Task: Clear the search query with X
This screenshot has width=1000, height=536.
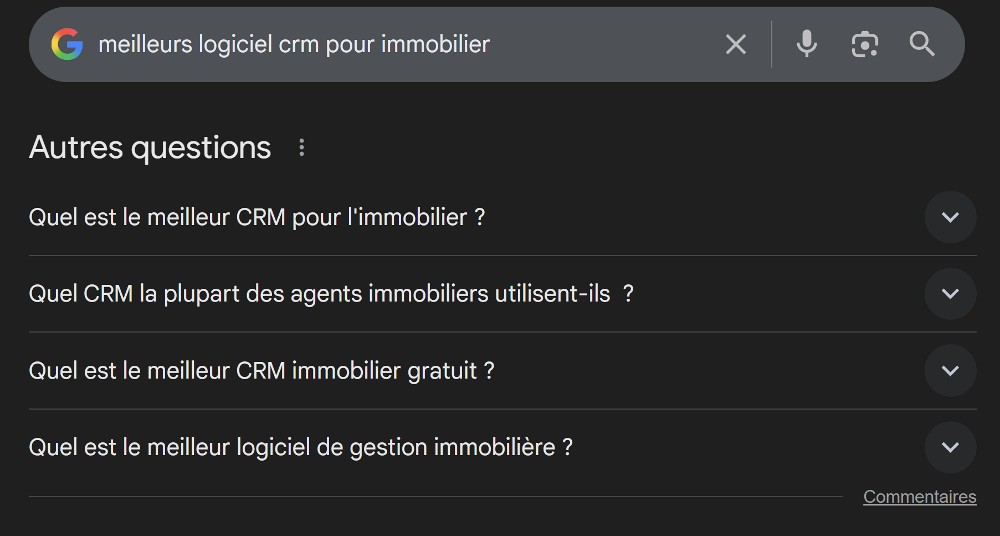Action: (x=736, y=44)
